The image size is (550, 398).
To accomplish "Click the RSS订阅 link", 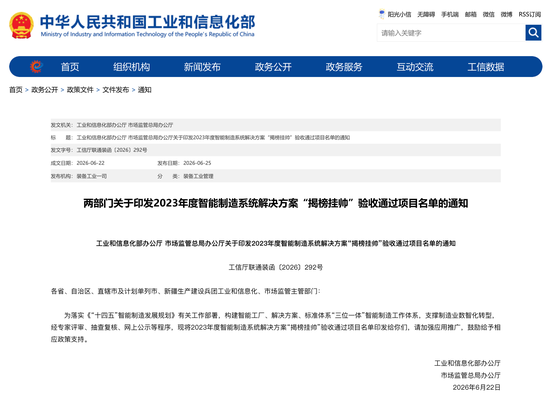I will pos(530,14).
